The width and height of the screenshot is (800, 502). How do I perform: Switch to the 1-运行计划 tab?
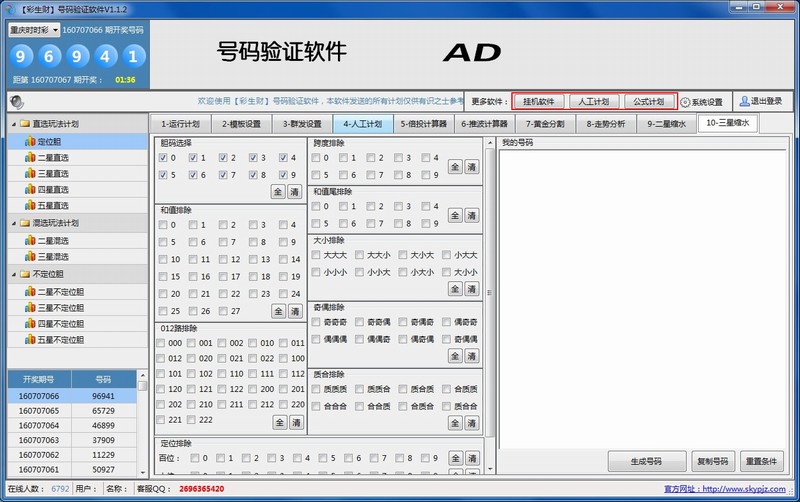point(180,124)
